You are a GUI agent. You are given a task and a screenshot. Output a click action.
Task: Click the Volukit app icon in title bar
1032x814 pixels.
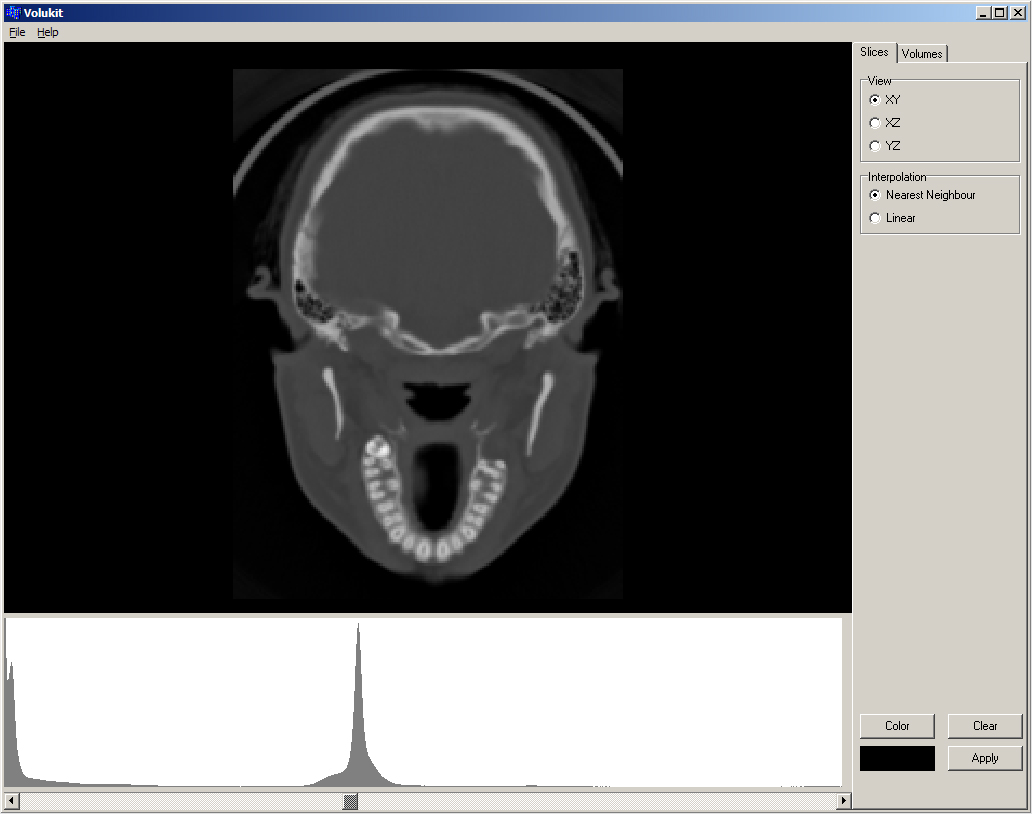pos(13,13)
